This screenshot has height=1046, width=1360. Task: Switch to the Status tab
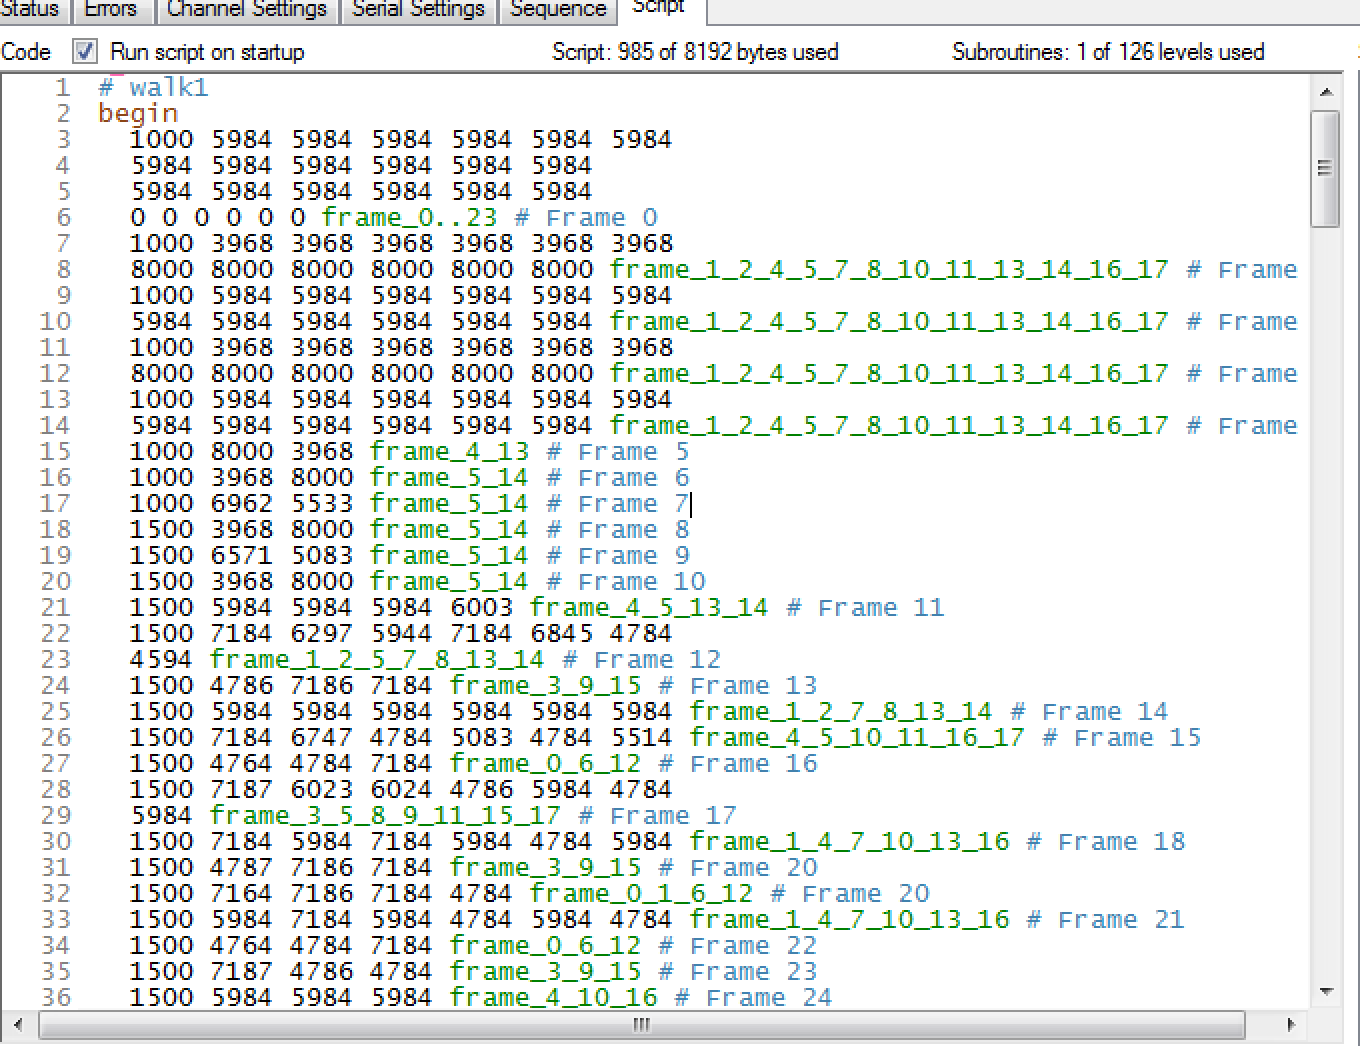tap(31, 8)
